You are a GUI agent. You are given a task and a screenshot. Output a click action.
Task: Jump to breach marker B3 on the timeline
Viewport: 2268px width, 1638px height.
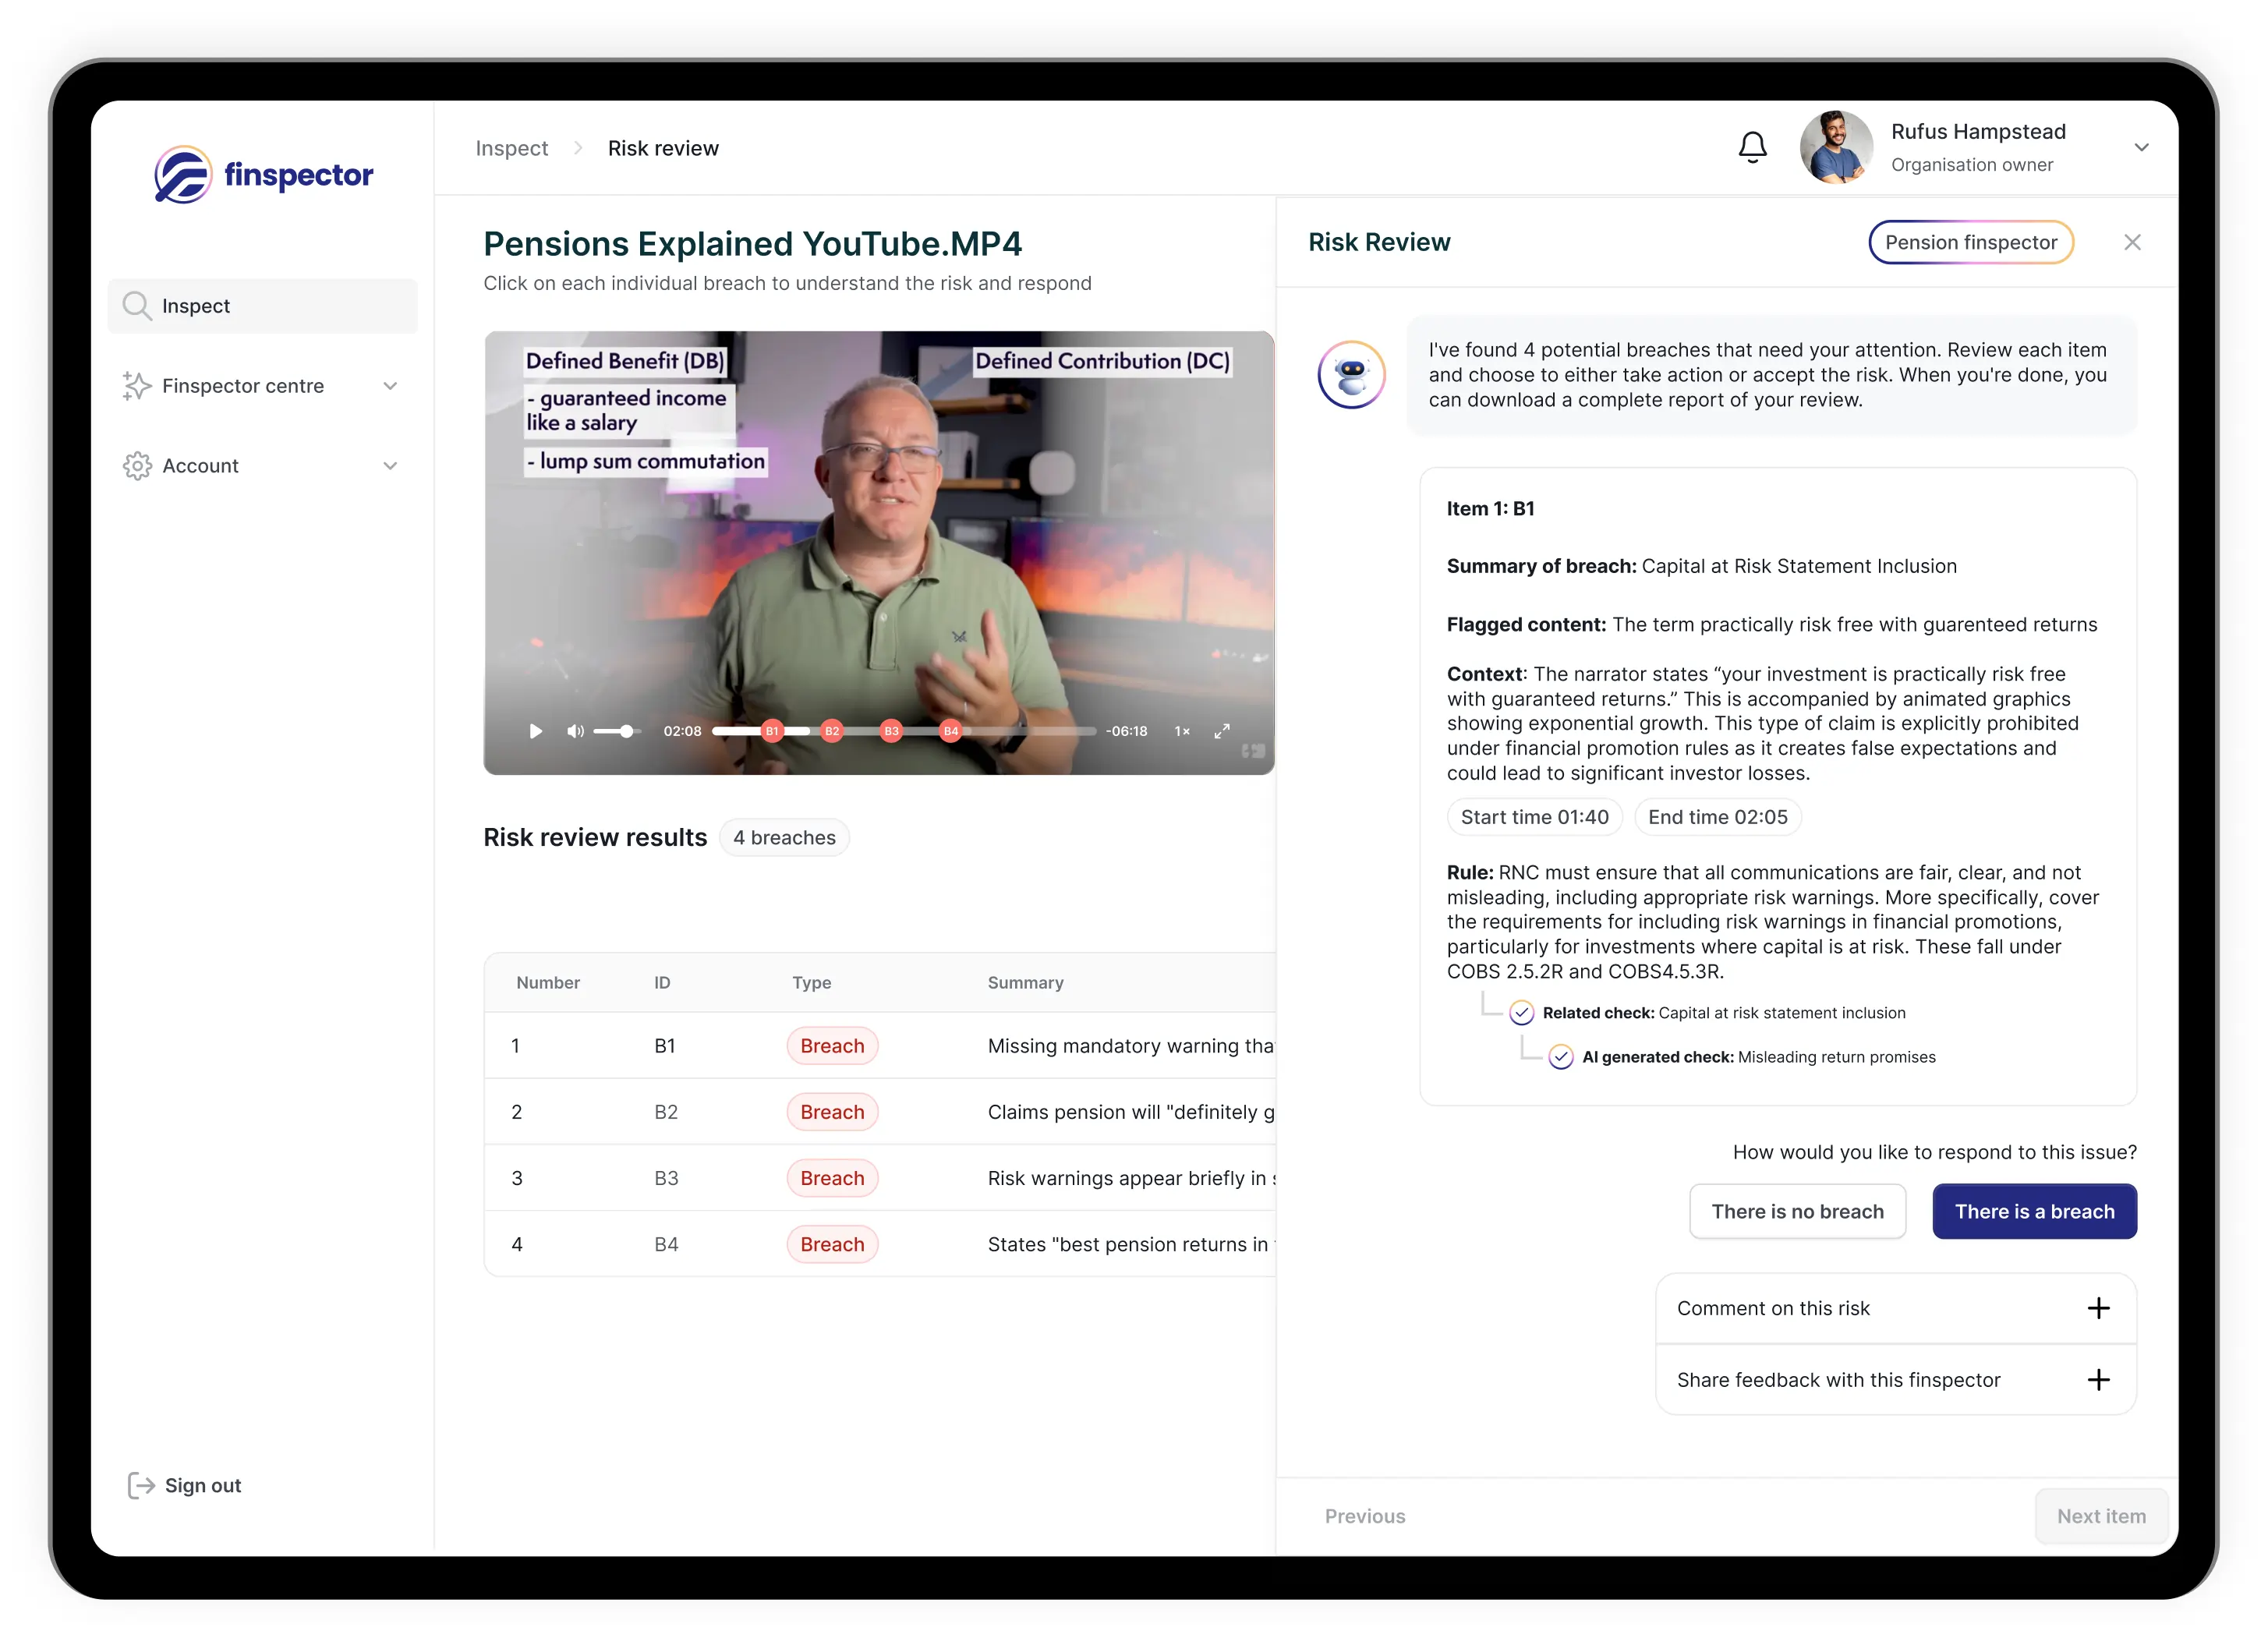(x=891, y=730)
